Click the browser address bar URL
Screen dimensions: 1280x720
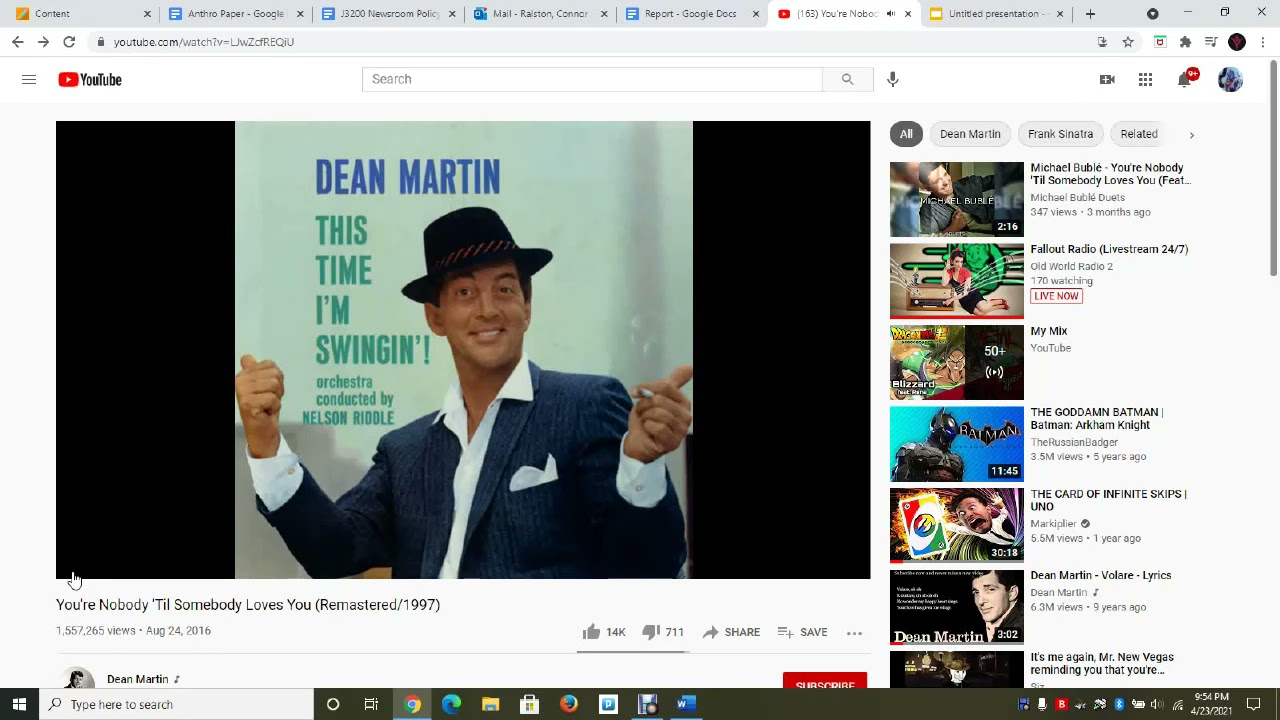click(x=204, y=42)
